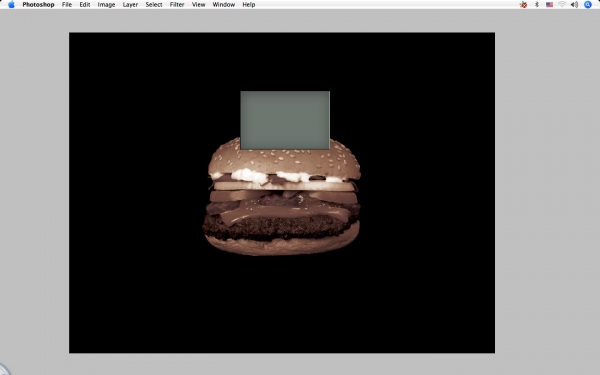Open the Window menu
Viewport: 600px width, 375px height.
click(223, 5)
